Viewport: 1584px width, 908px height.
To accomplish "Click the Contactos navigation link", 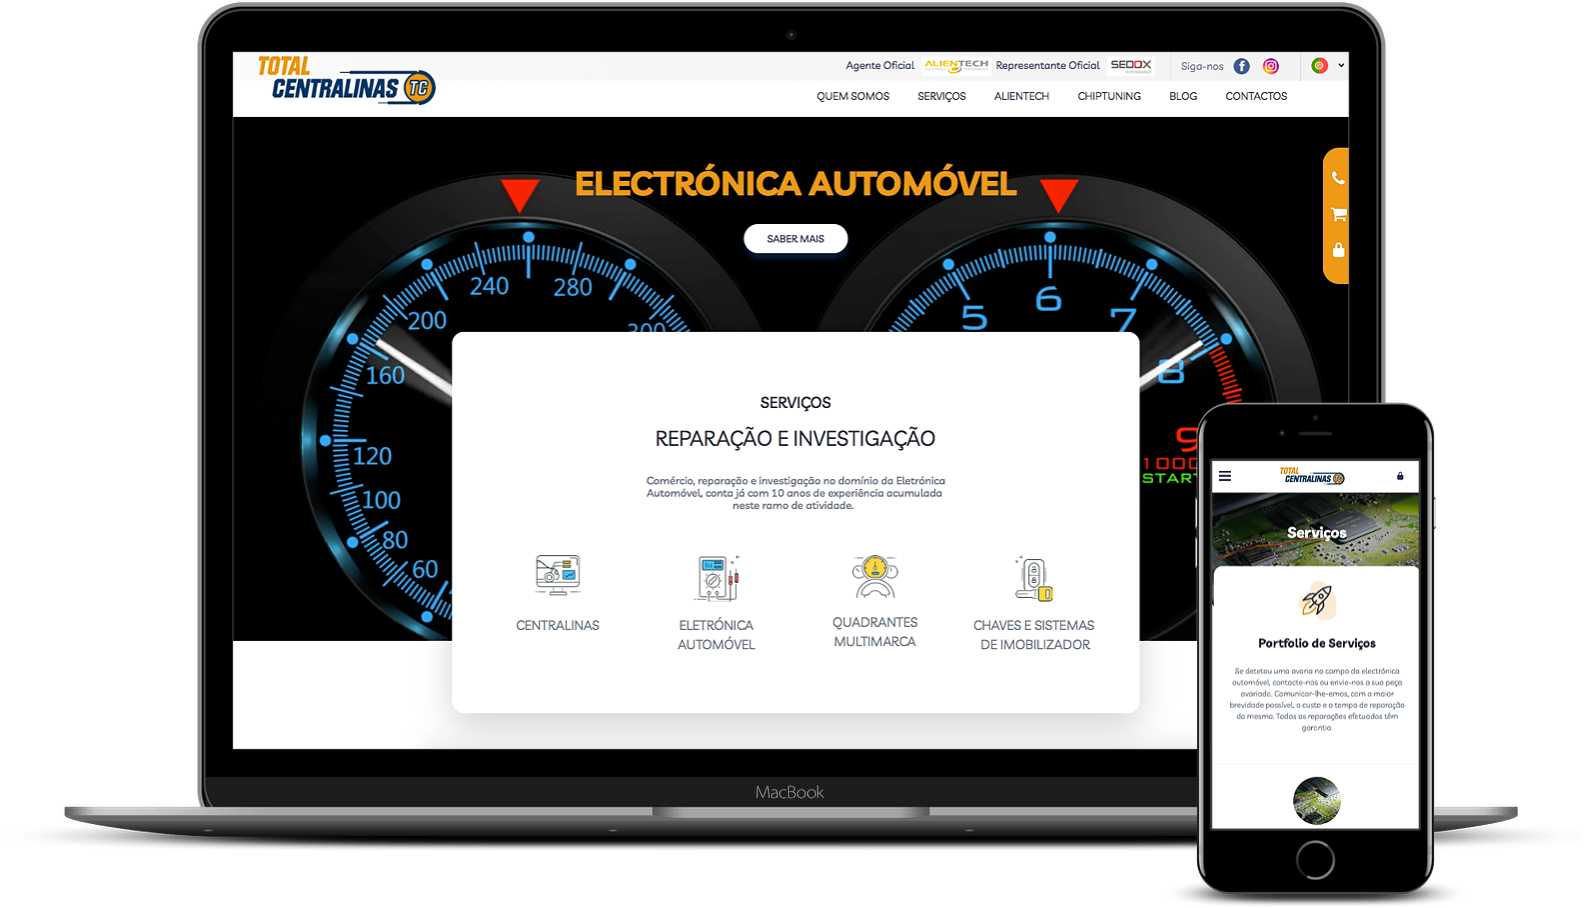I will [x=1256, y=97].
